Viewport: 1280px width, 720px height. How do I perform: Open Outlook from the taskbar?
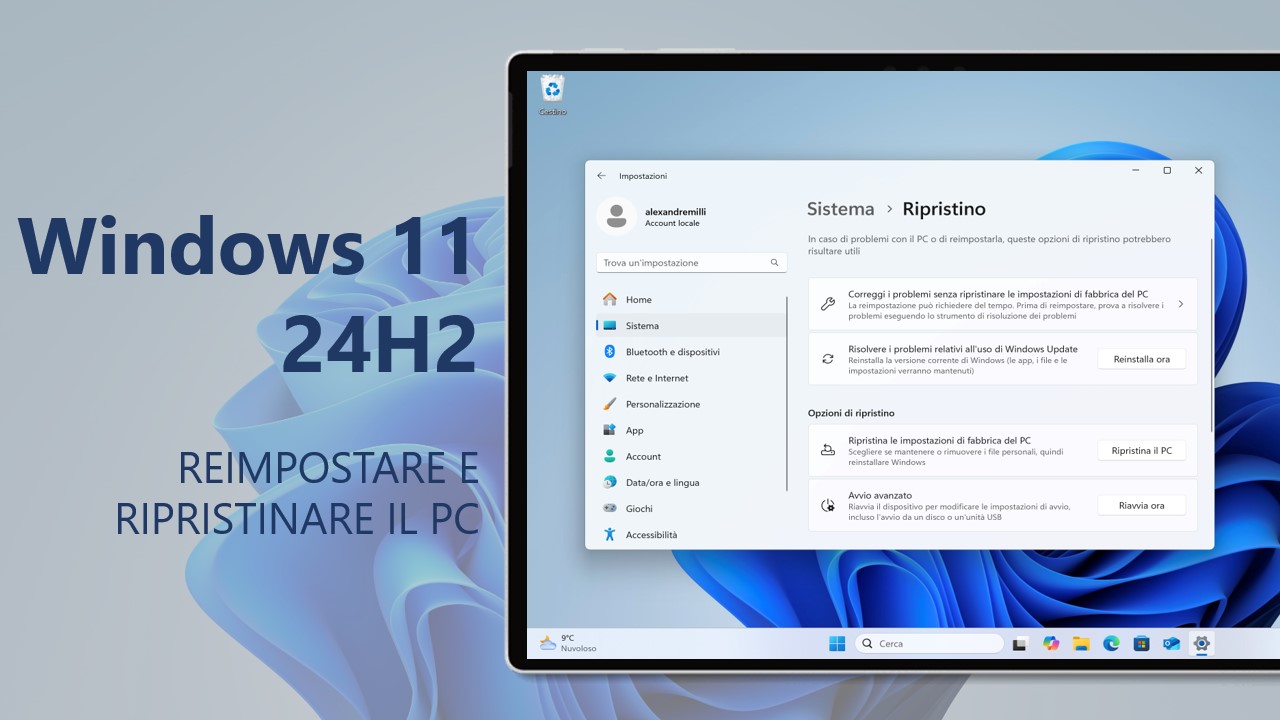click(x=1171, y=644)
